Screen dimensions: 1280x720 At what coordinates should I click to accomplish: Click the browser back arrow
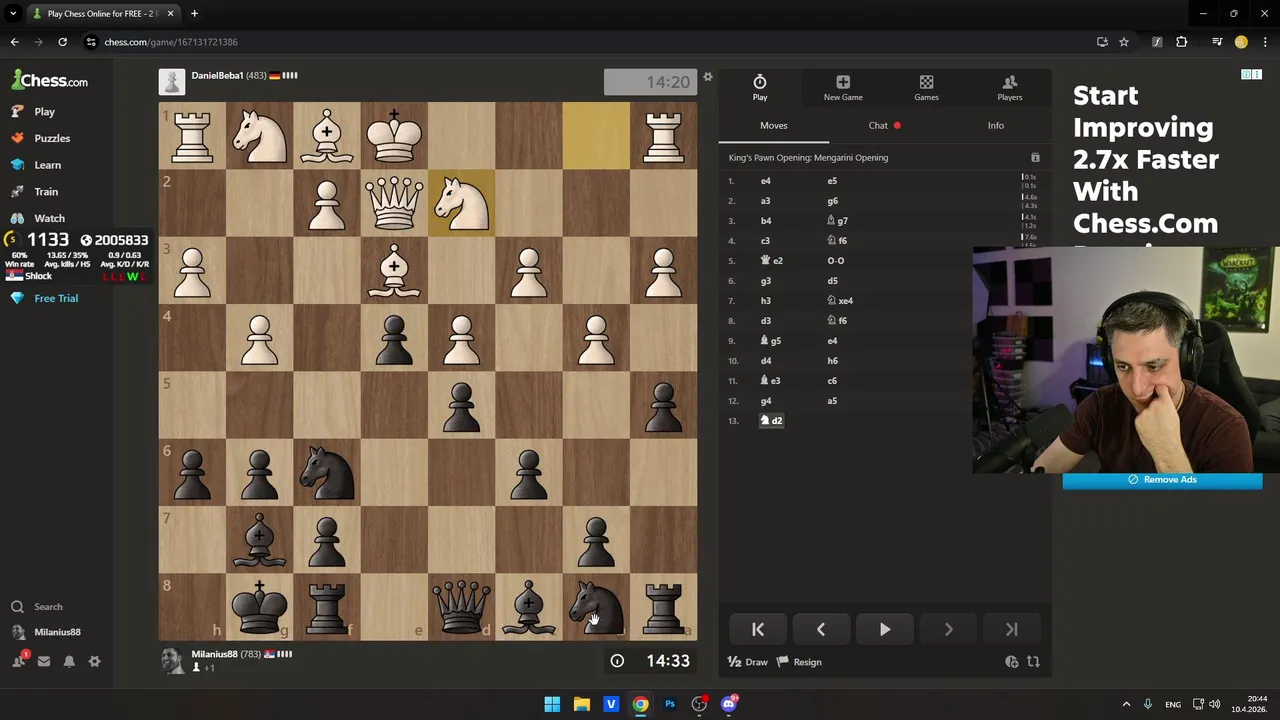[14, 42]
